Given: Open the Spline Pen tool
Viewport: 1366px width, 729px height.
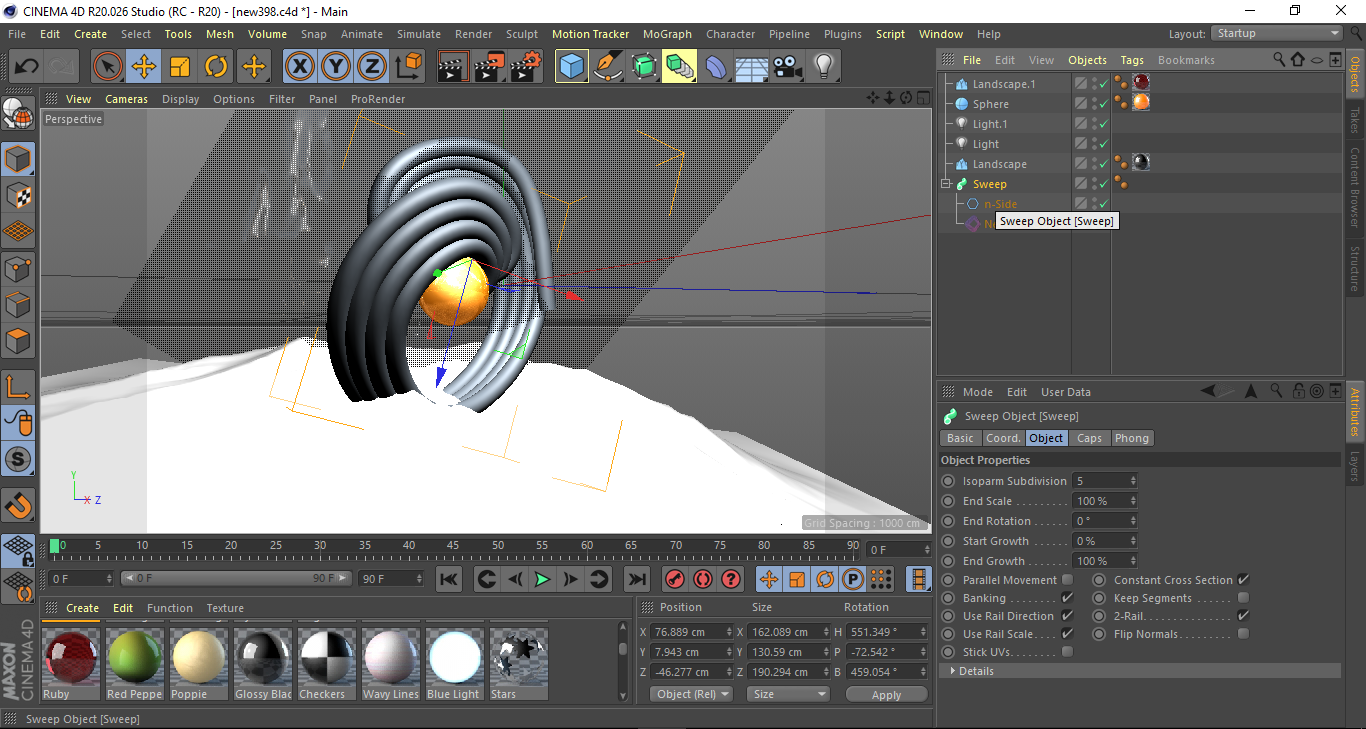Looking at the screenshot, I should click(607, 67).
